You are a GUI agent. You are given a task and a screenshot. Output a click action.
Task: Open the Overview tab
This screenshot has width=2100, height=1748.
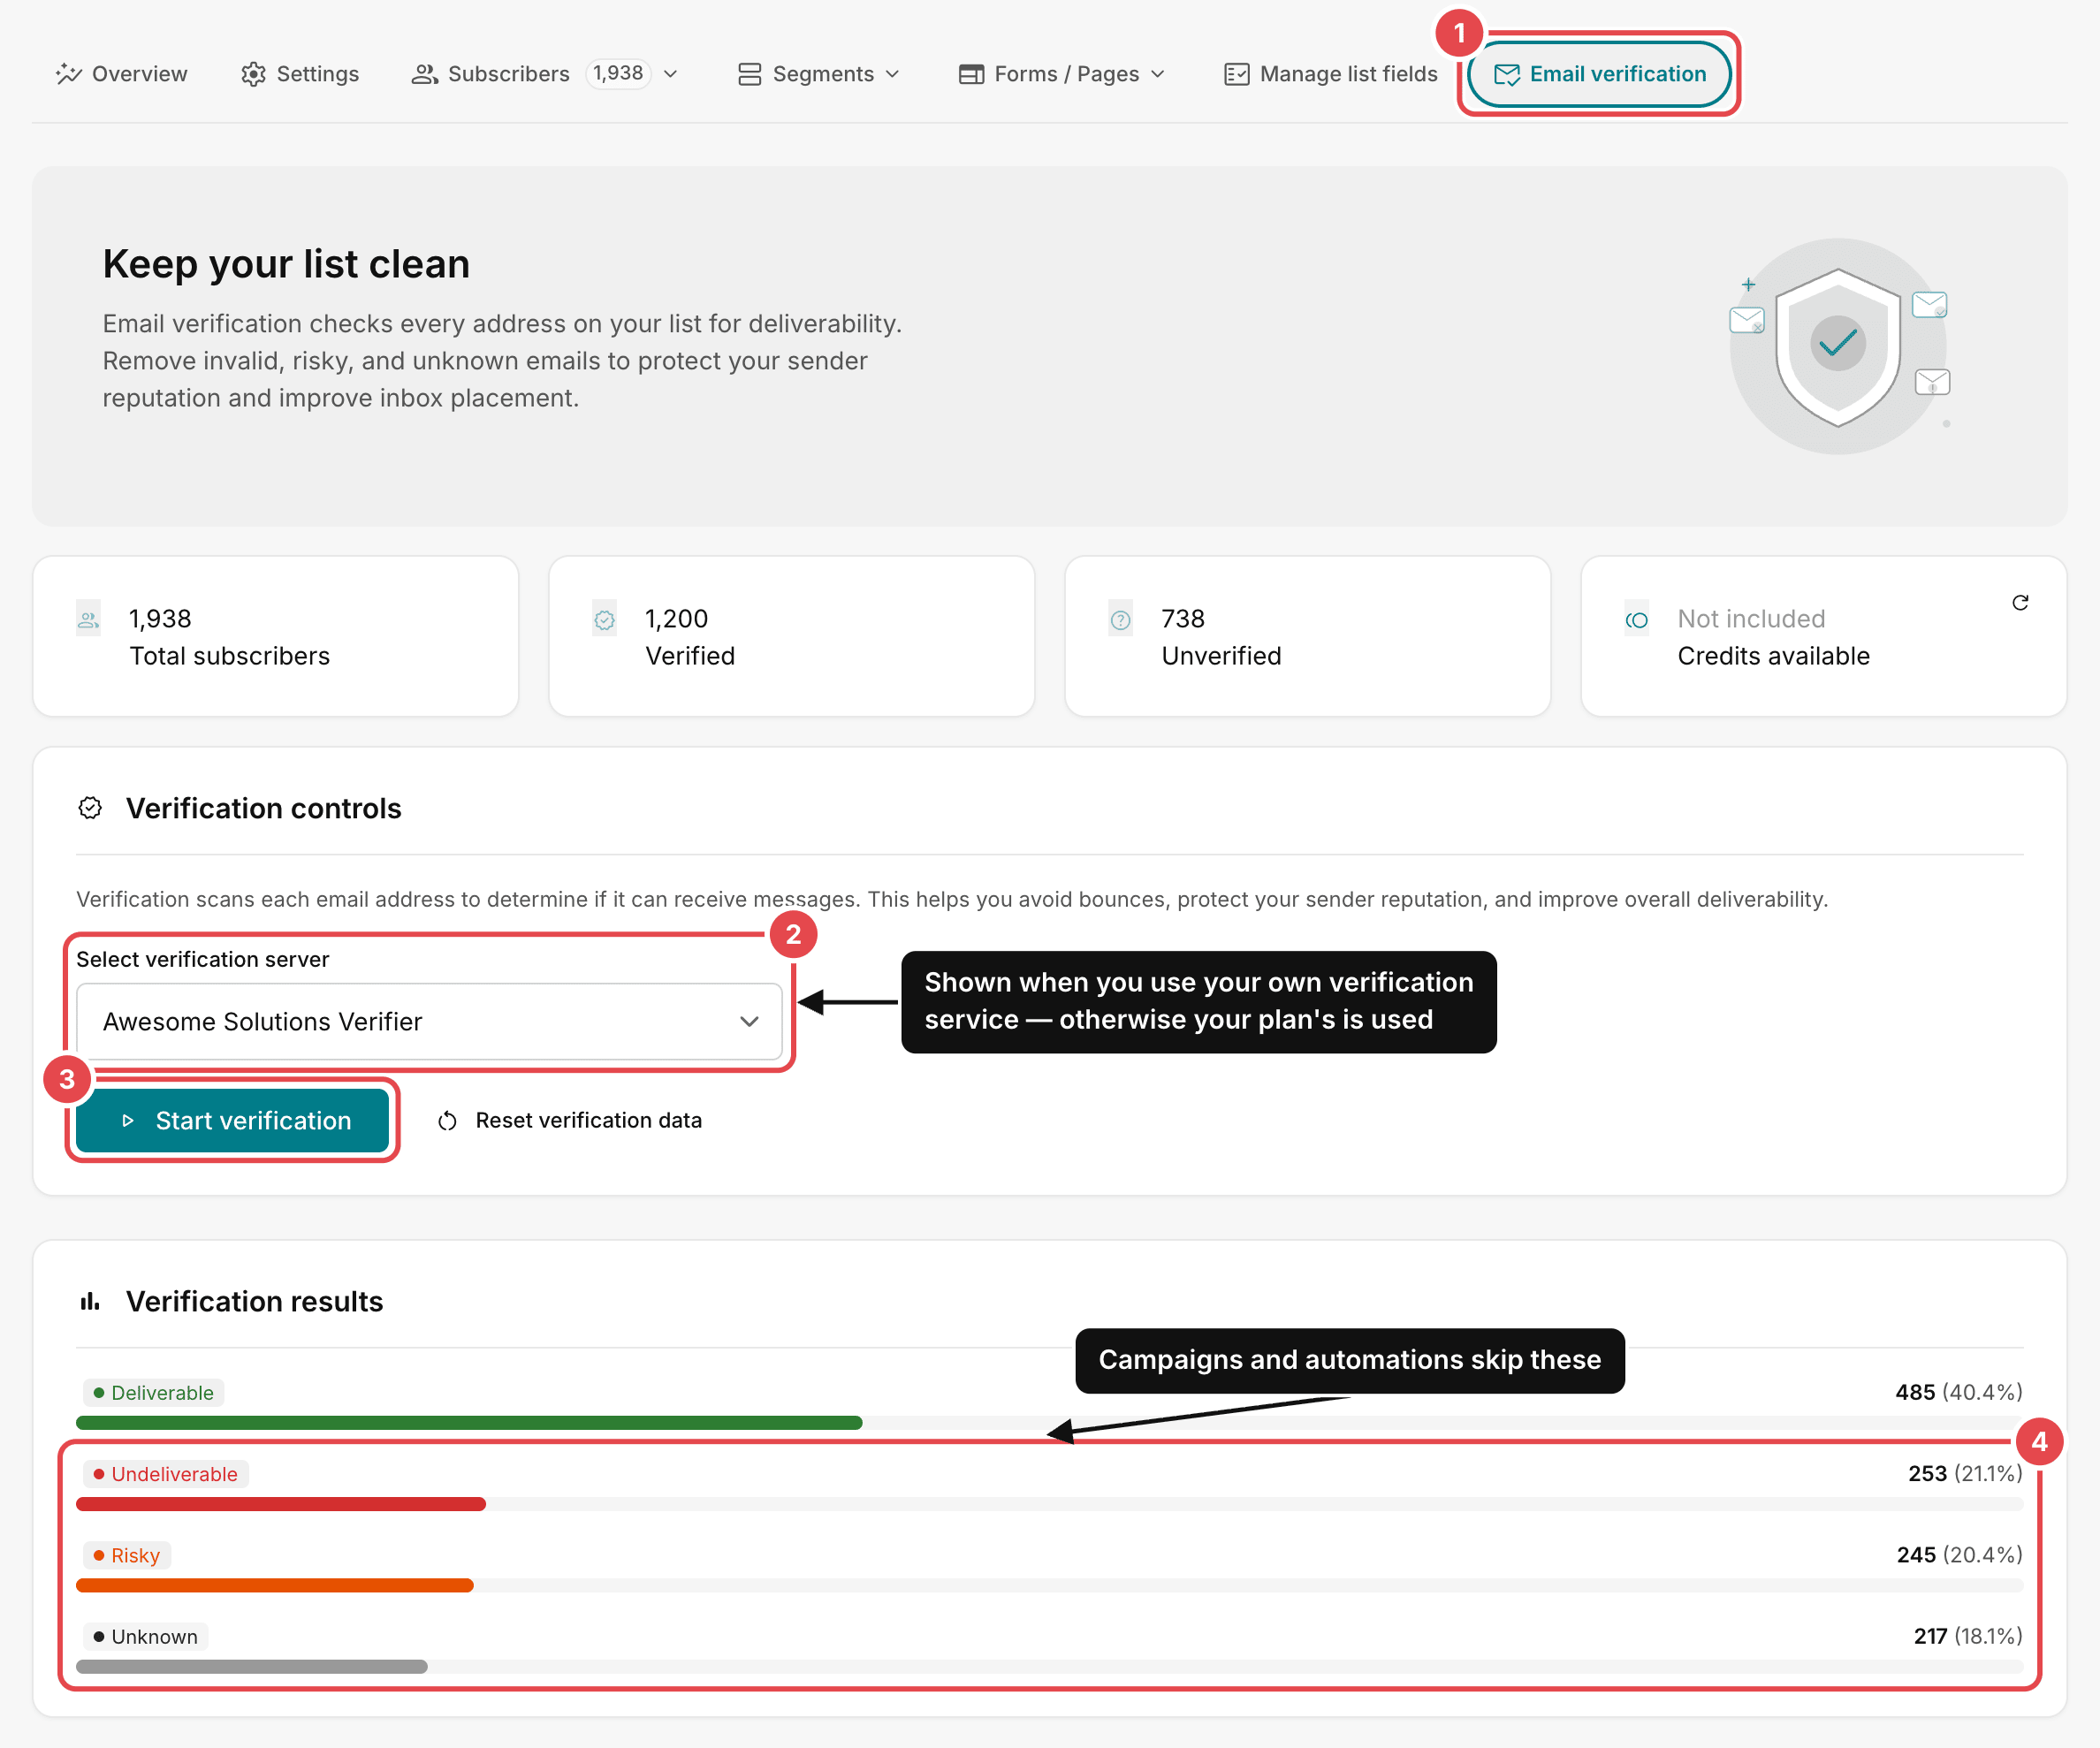[121, 74]
